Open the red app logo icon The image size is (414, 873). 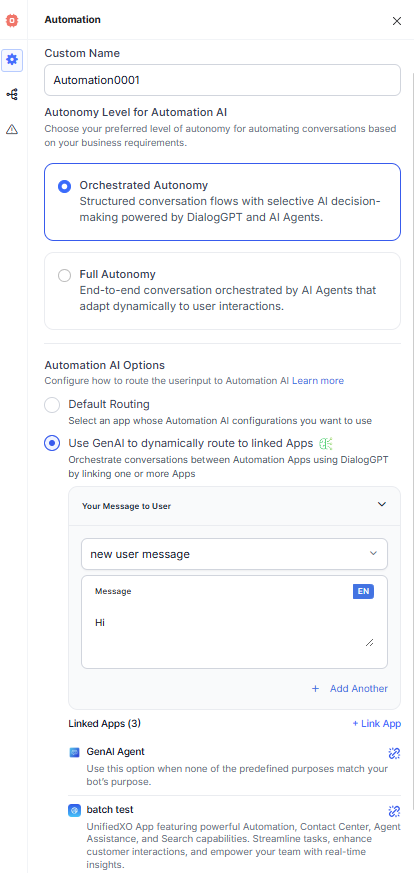coord(12,21)
